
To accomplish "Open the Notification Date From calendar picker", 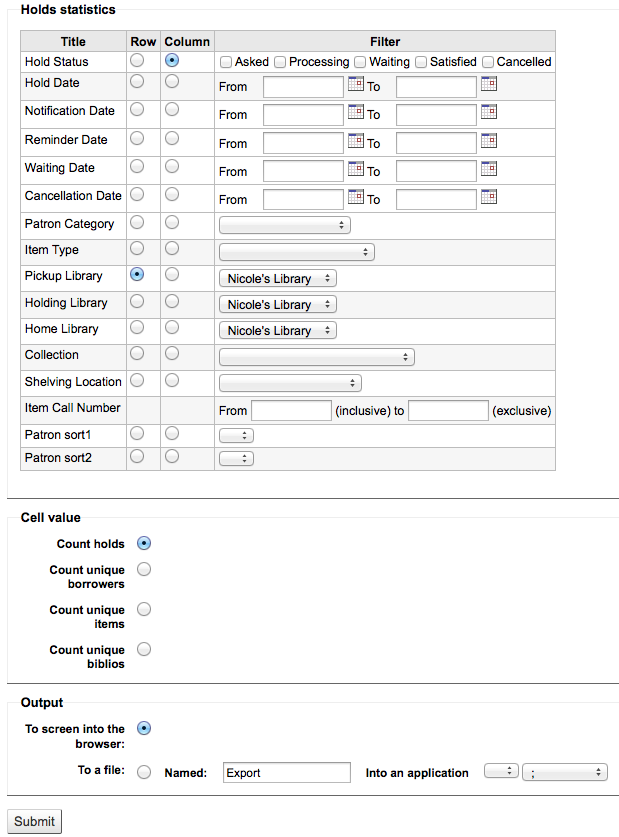I will coord(355,112).
